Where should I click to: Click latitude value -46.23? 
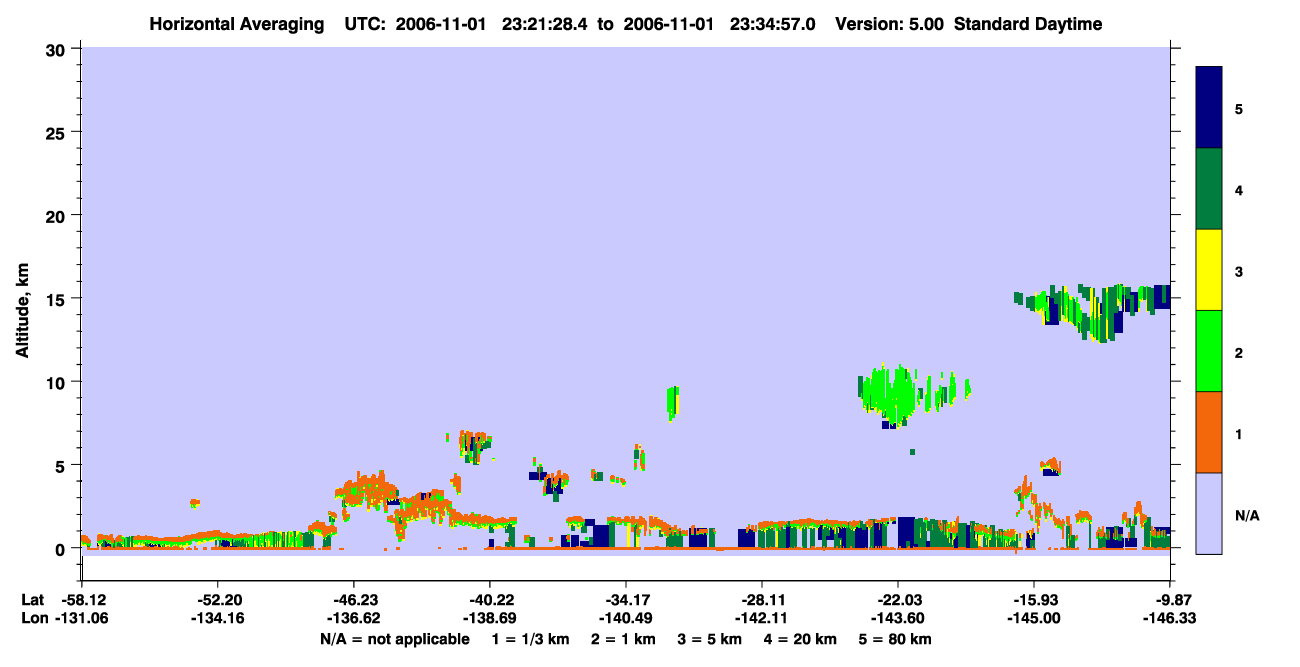point(354,600)
